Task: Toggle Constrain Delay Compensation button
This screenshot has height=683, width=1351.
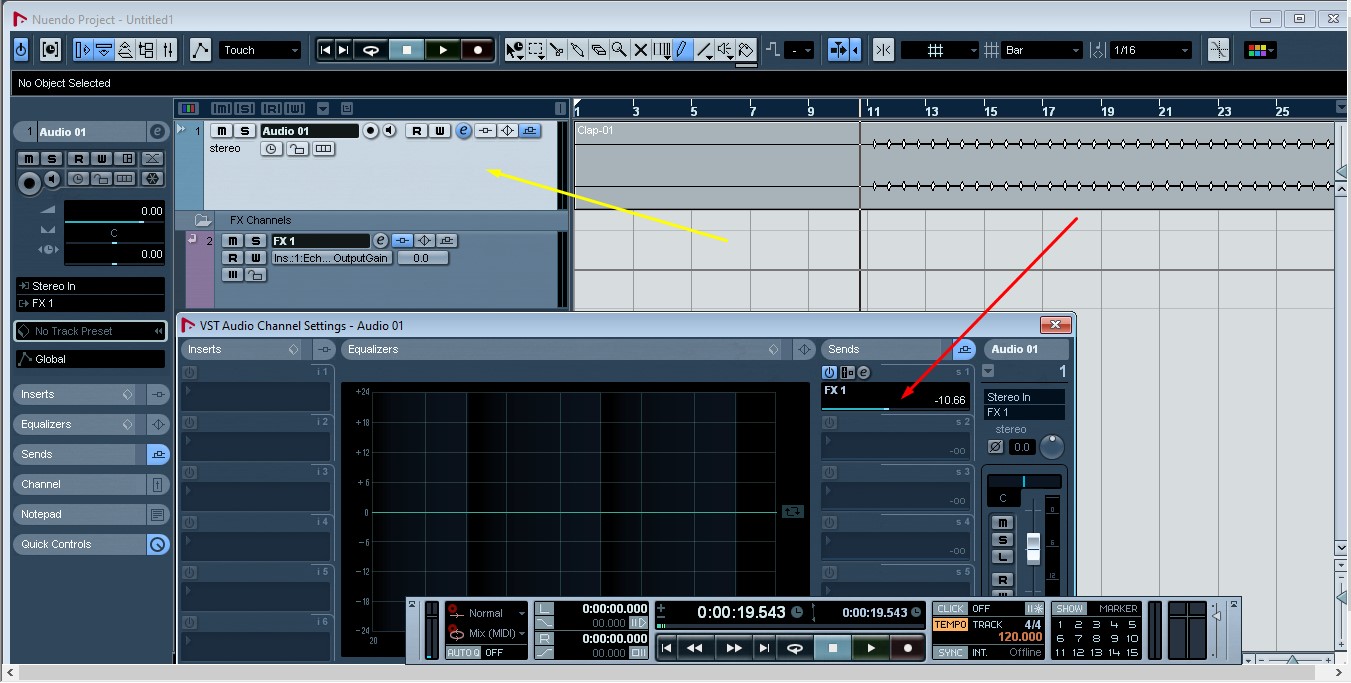Action: pyautogui.click(x=50, y=49)
